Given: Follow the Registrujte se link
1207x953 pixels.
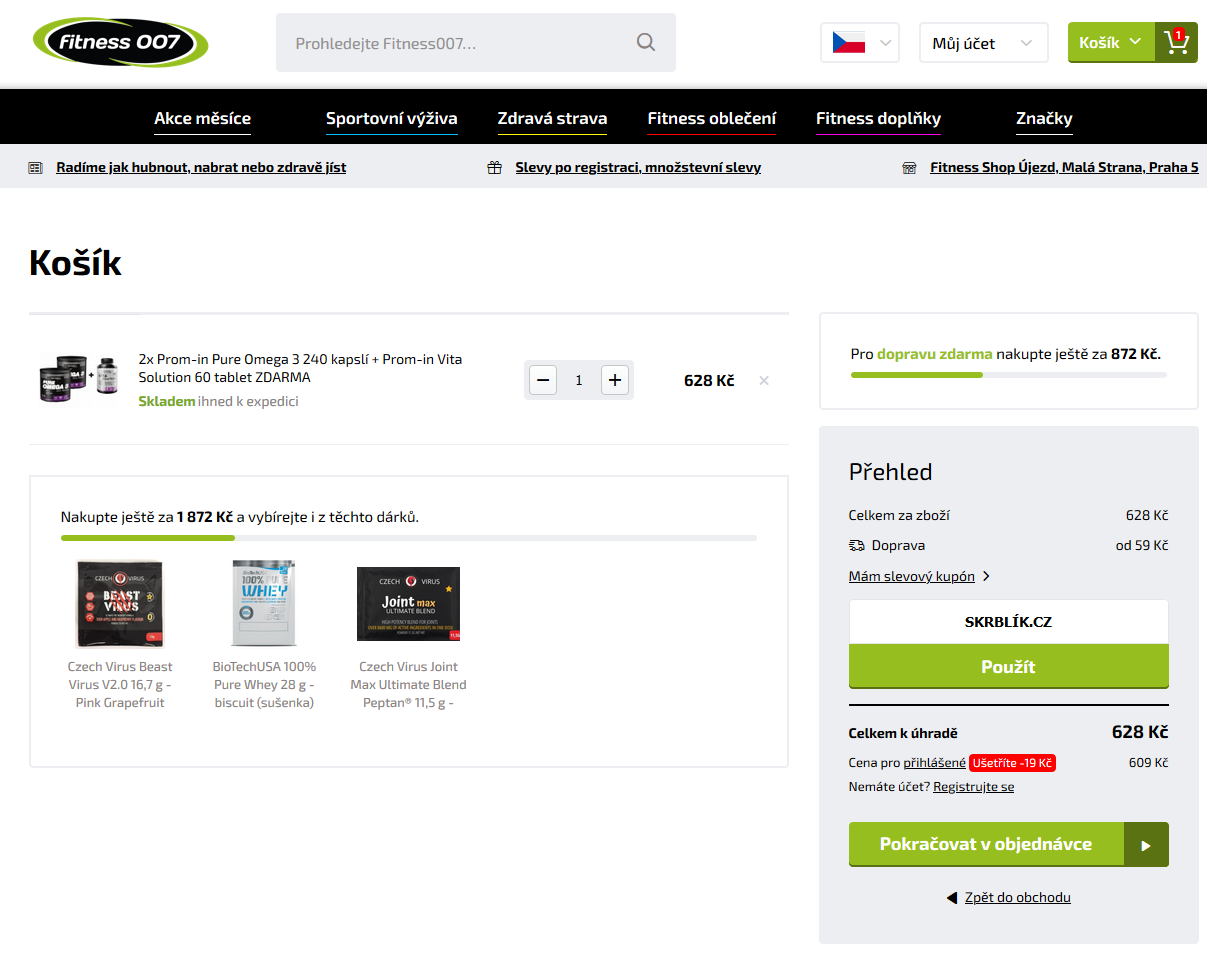Looking at the screenshot, I should (973, 787).
